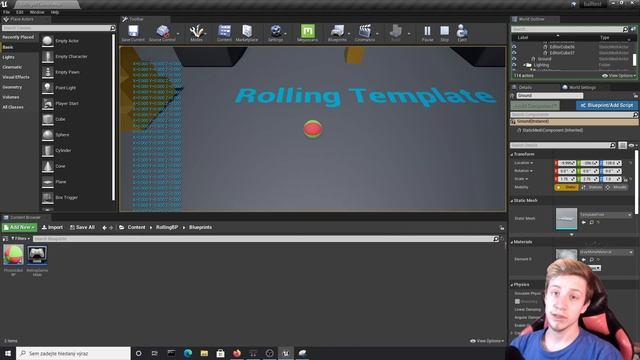Screen dimensions: 640x360
Task: Focus the Windows taskbar search box
Action: [x=73, y=353]
